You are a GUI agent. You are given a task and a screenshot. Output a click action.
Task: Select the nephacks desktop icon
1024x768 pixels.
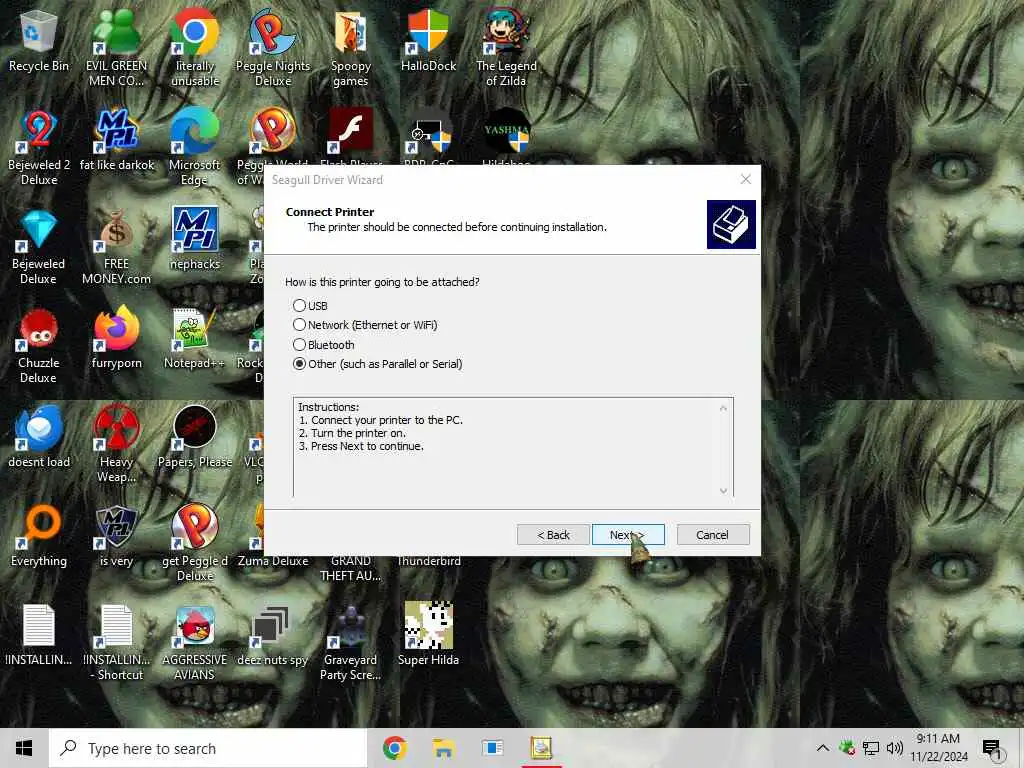pyautogui.click(x=195, y=238)
